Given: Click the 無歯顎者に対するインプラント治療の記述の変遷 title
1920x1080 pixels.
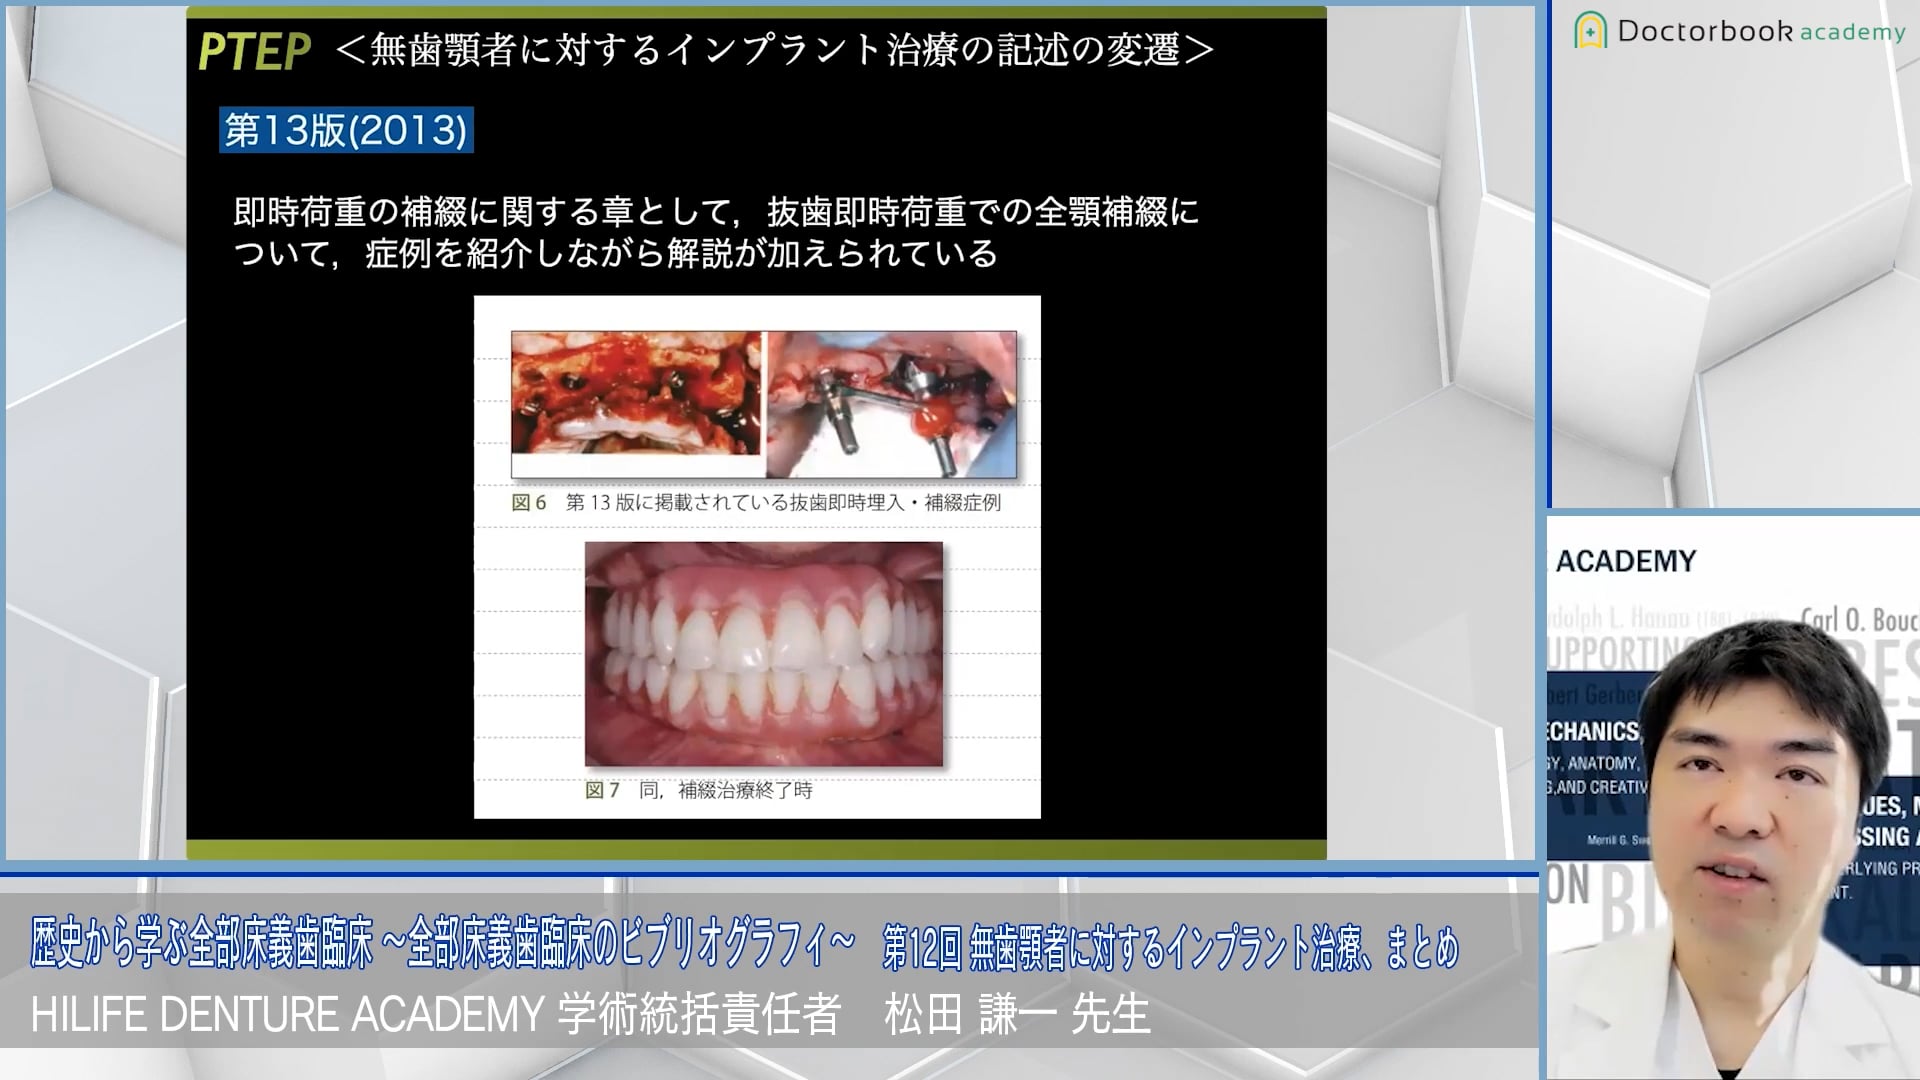Looking at the screenshot, I should pos(775,49).
